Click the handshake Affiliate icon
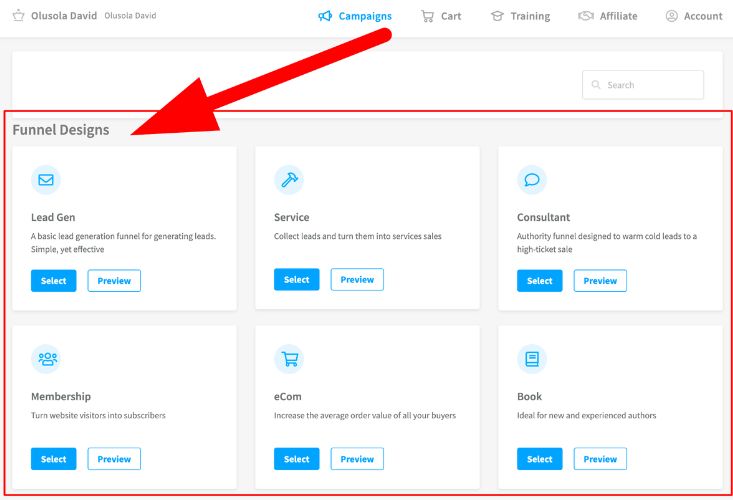733x500 pixels. [x=586, y=16]
